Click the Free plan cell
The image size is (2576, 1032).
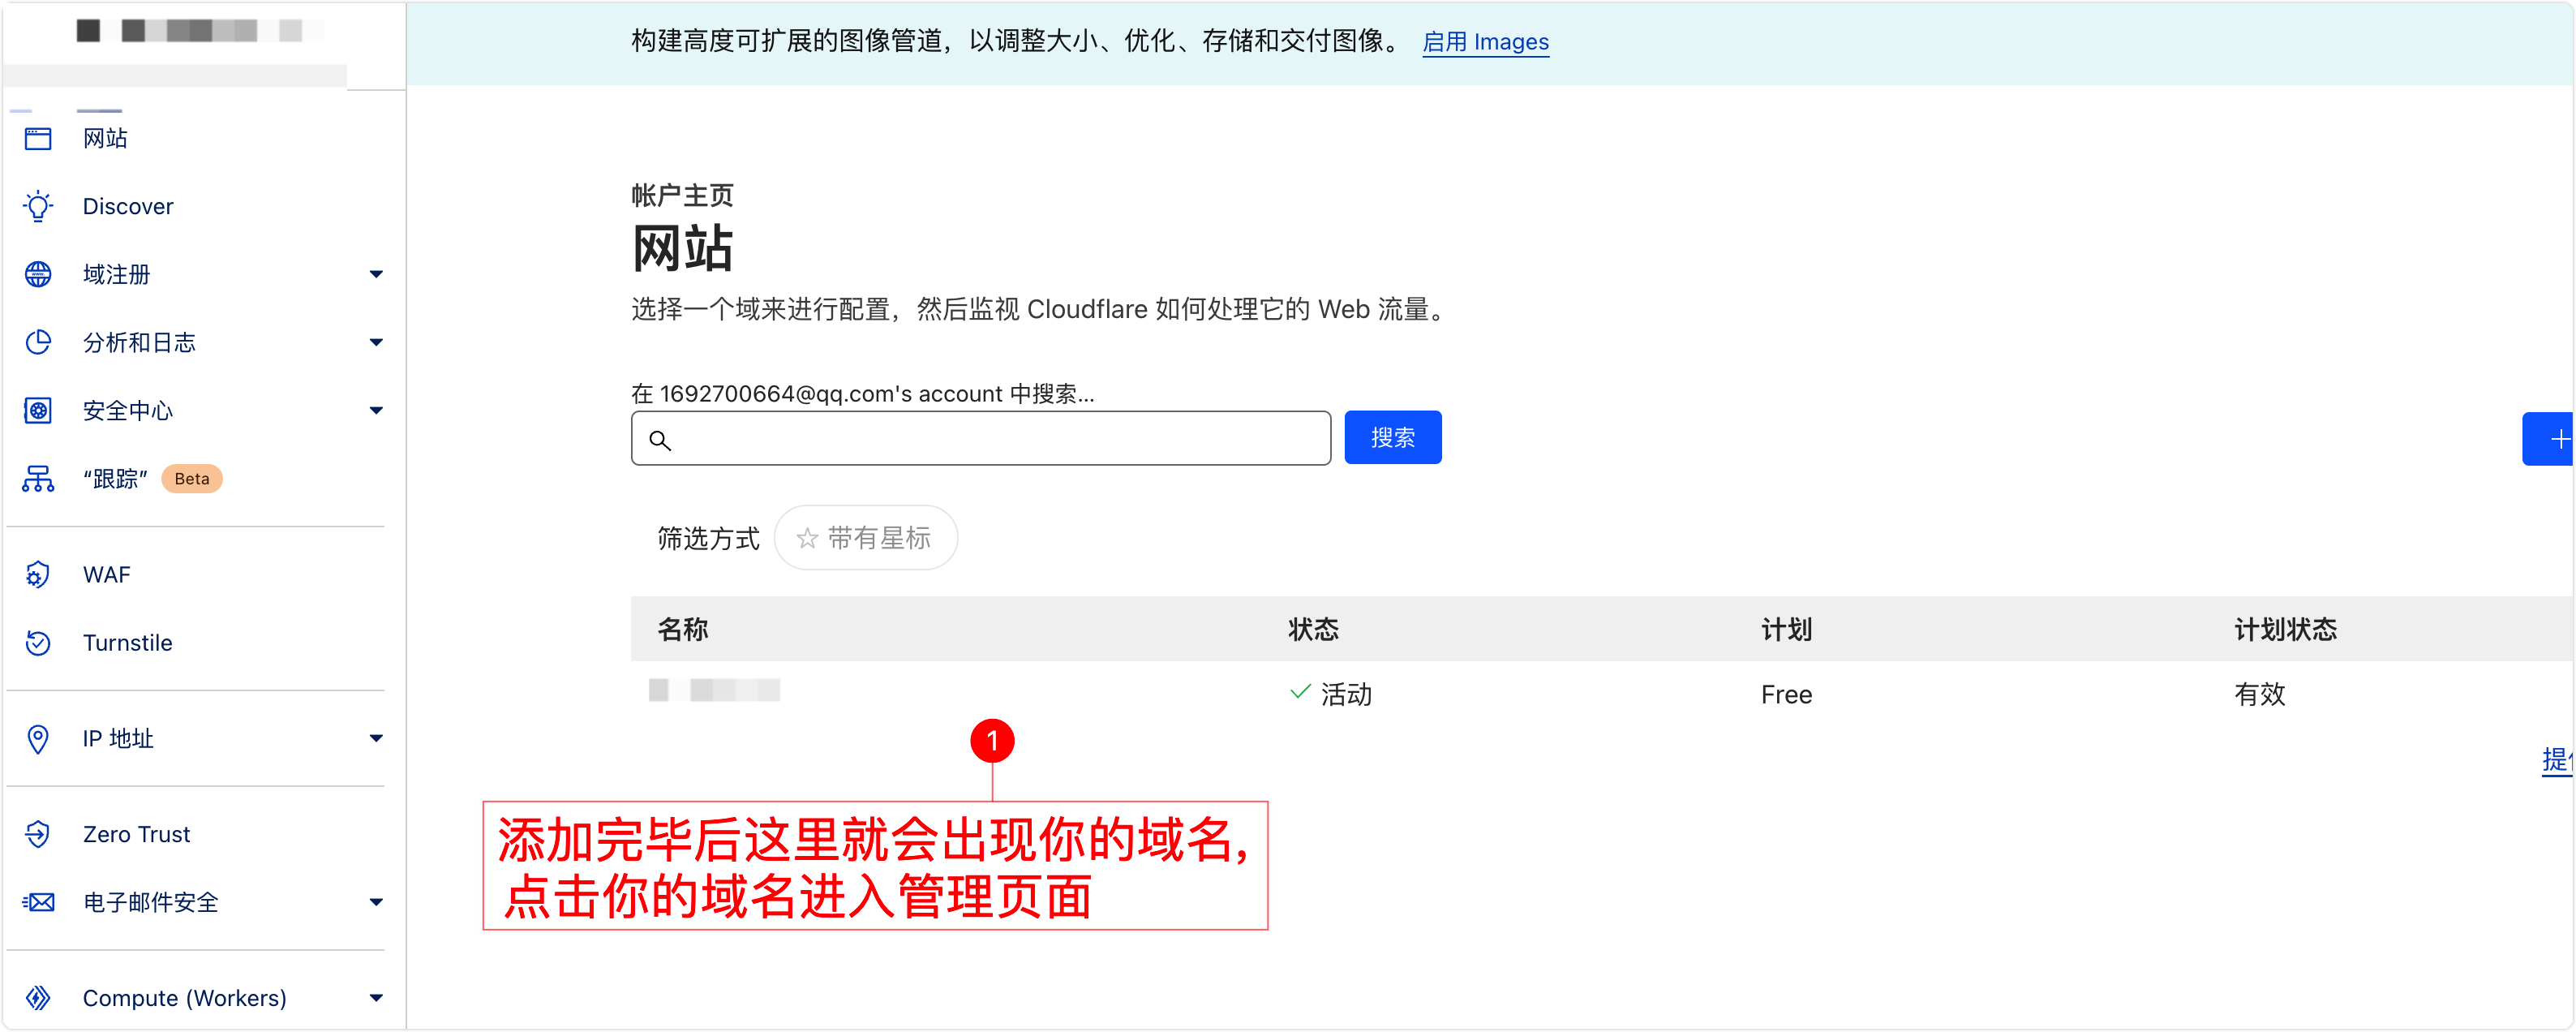point(1786,694)
